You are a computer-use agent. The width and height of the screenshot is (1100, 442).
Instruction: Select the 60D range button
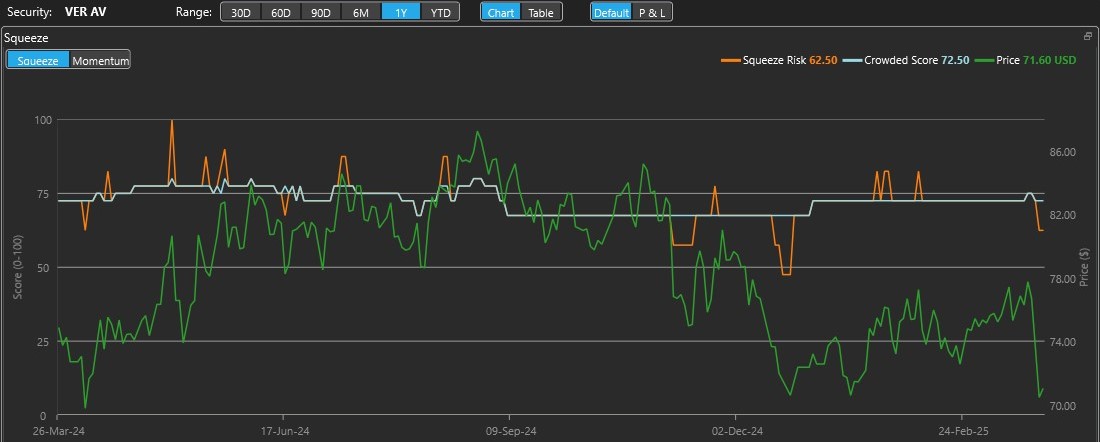[281, 13]
